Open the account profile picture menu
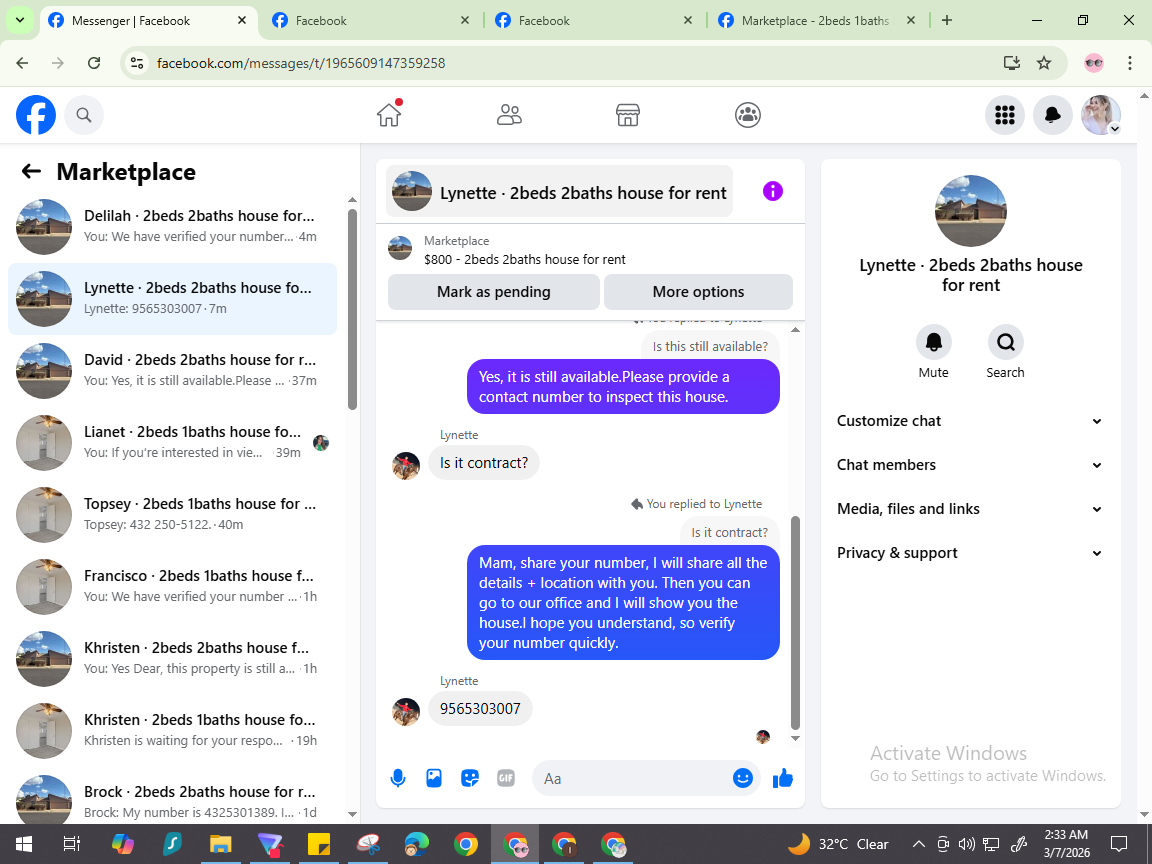 click(x=1101, y=115)
